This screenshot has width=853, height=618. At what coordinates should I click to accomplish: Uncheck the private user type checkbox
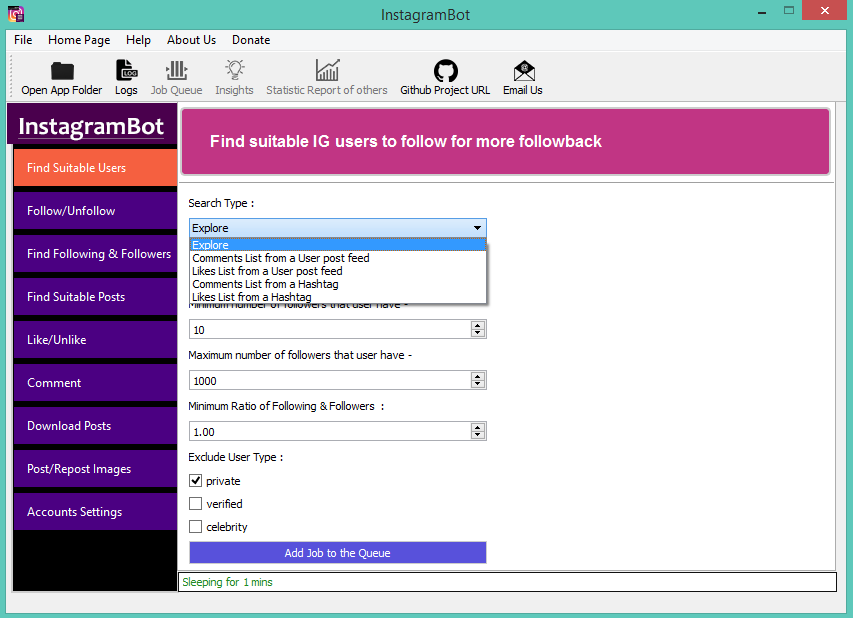coord(196,481)
